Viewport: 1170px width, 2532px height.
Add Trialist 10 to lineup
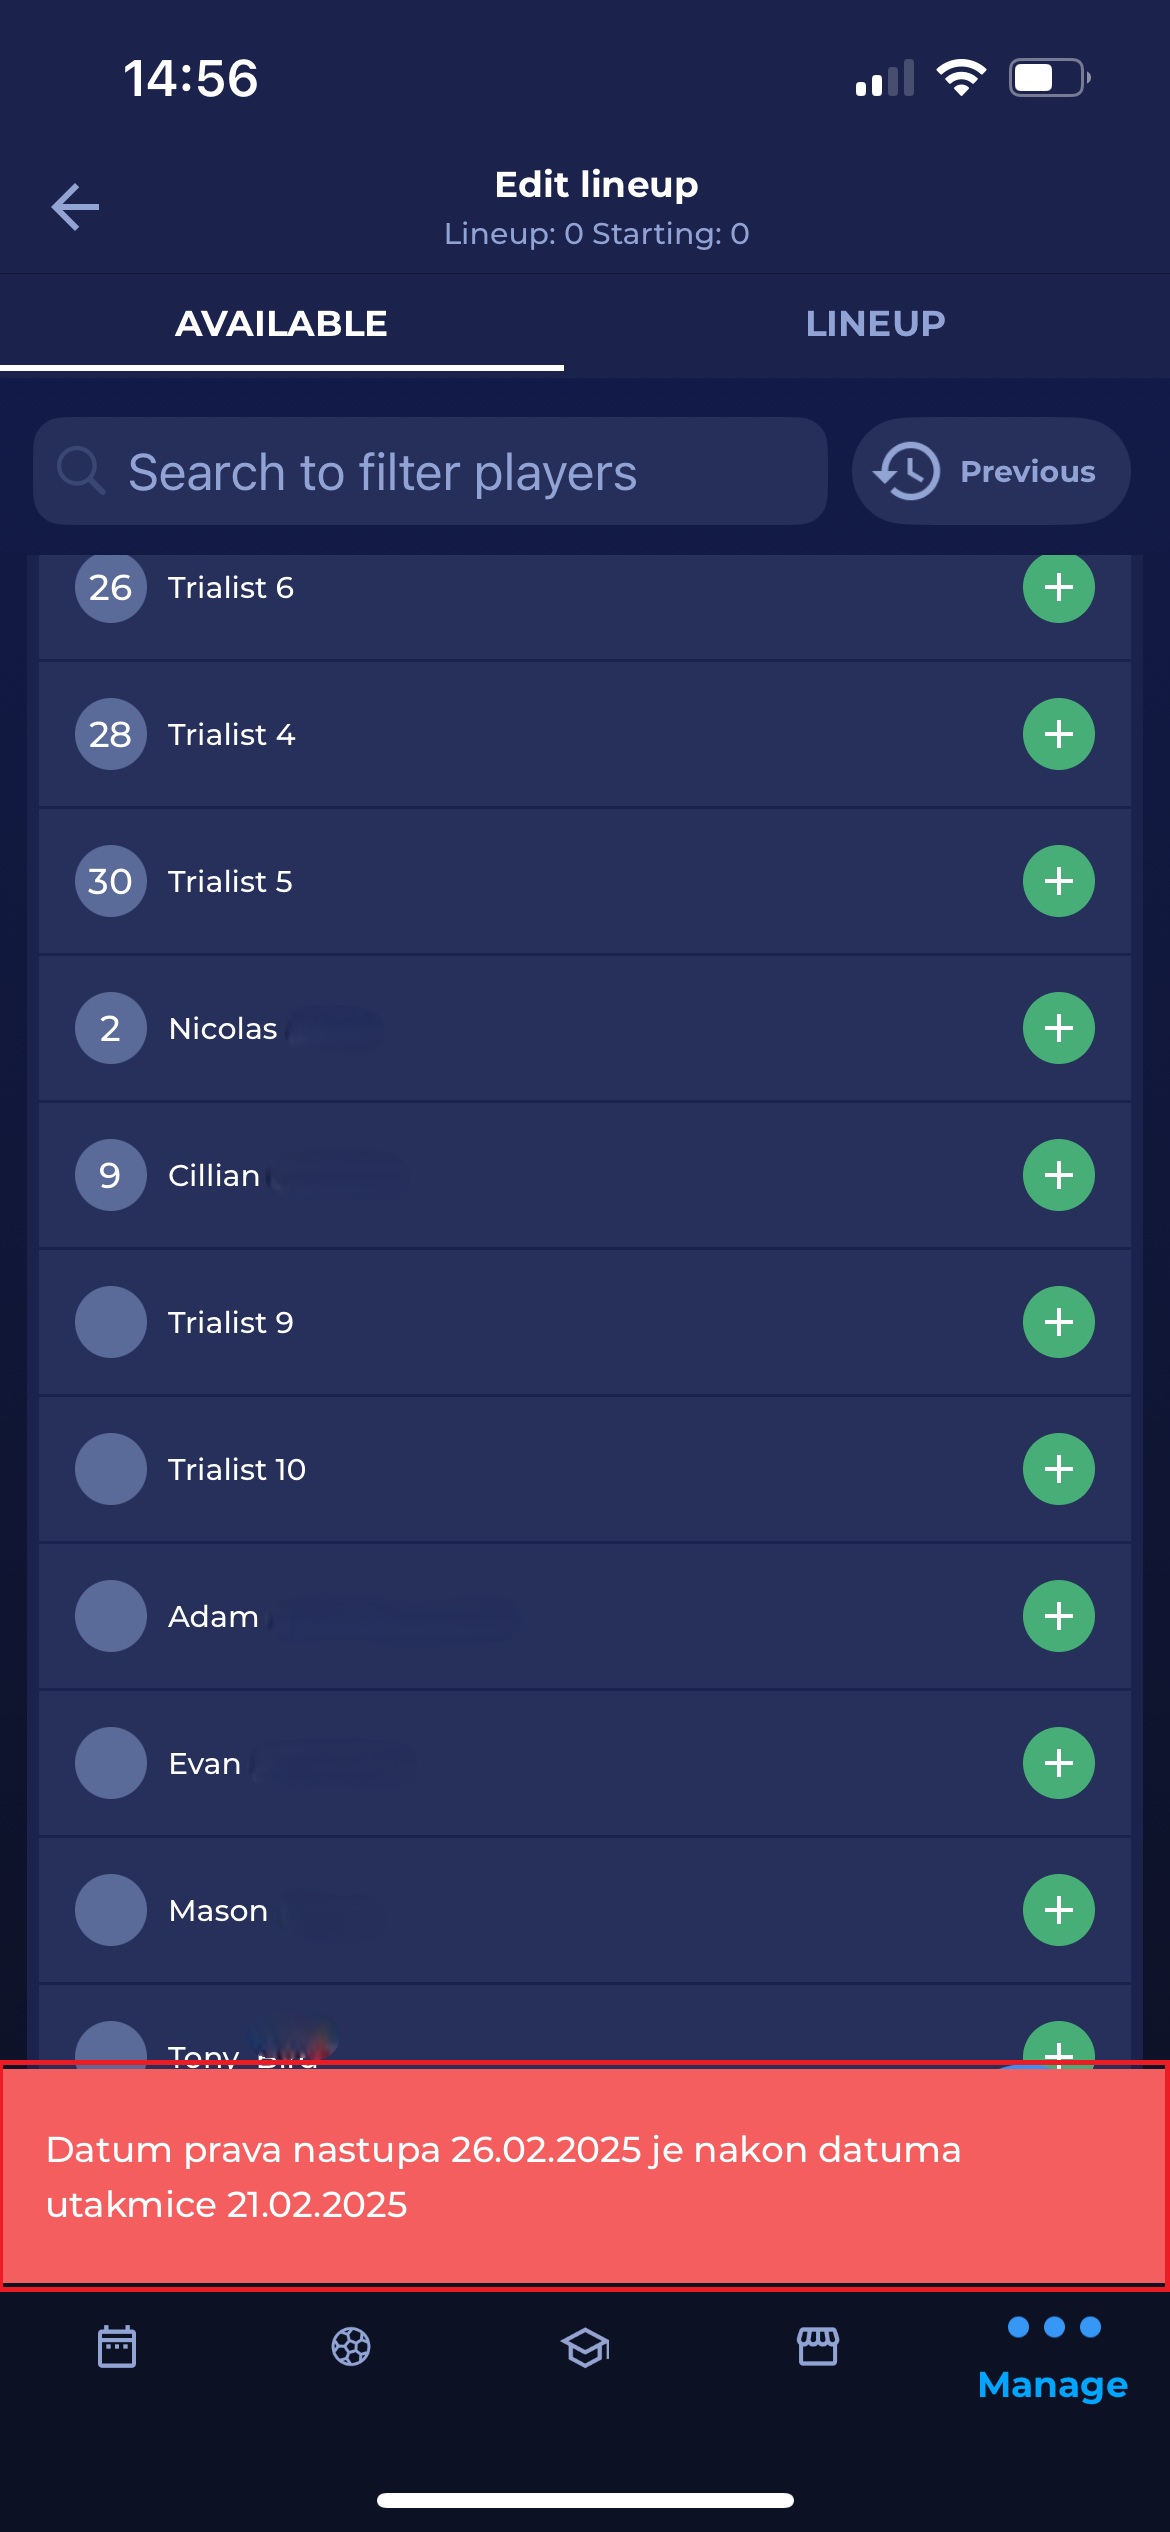click(1058, 1470)
